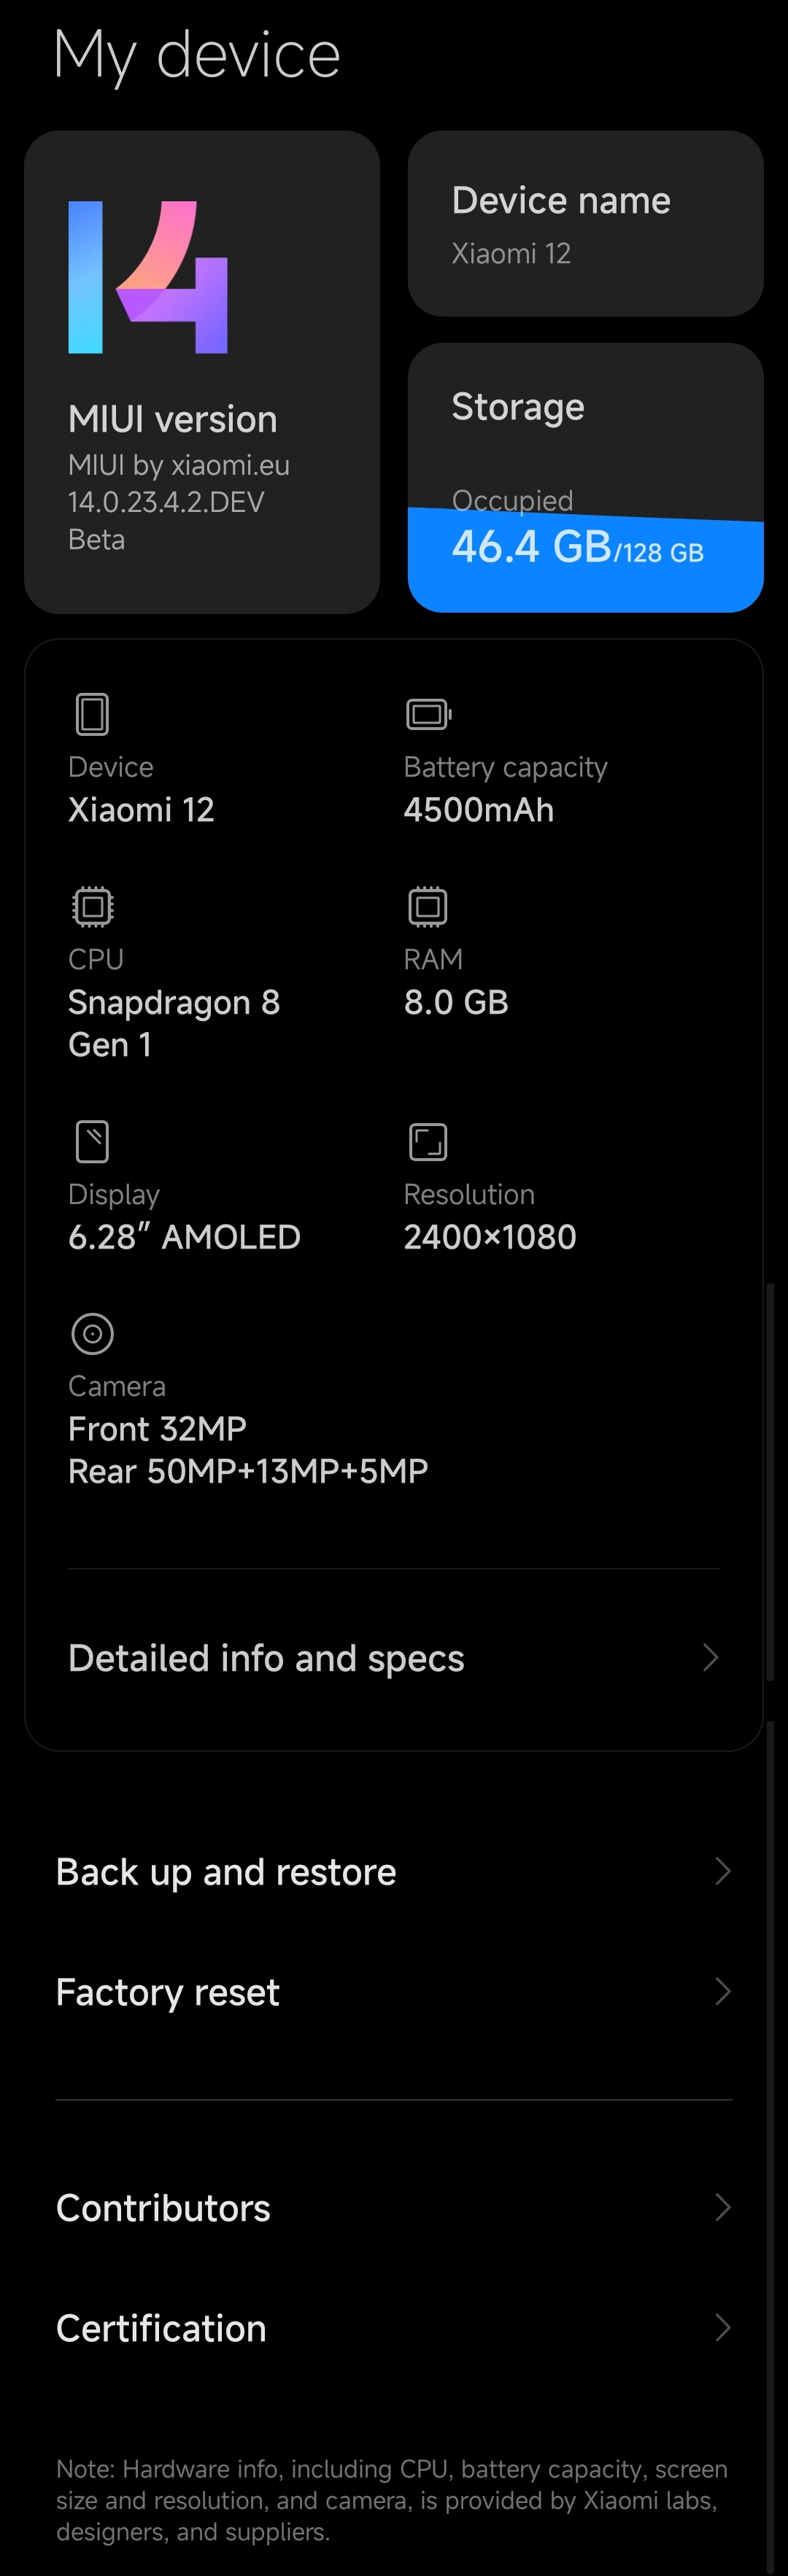This screenshot has height=2576, width=788.
Task: Open Back up and restore
Action: click(394, 1871)
